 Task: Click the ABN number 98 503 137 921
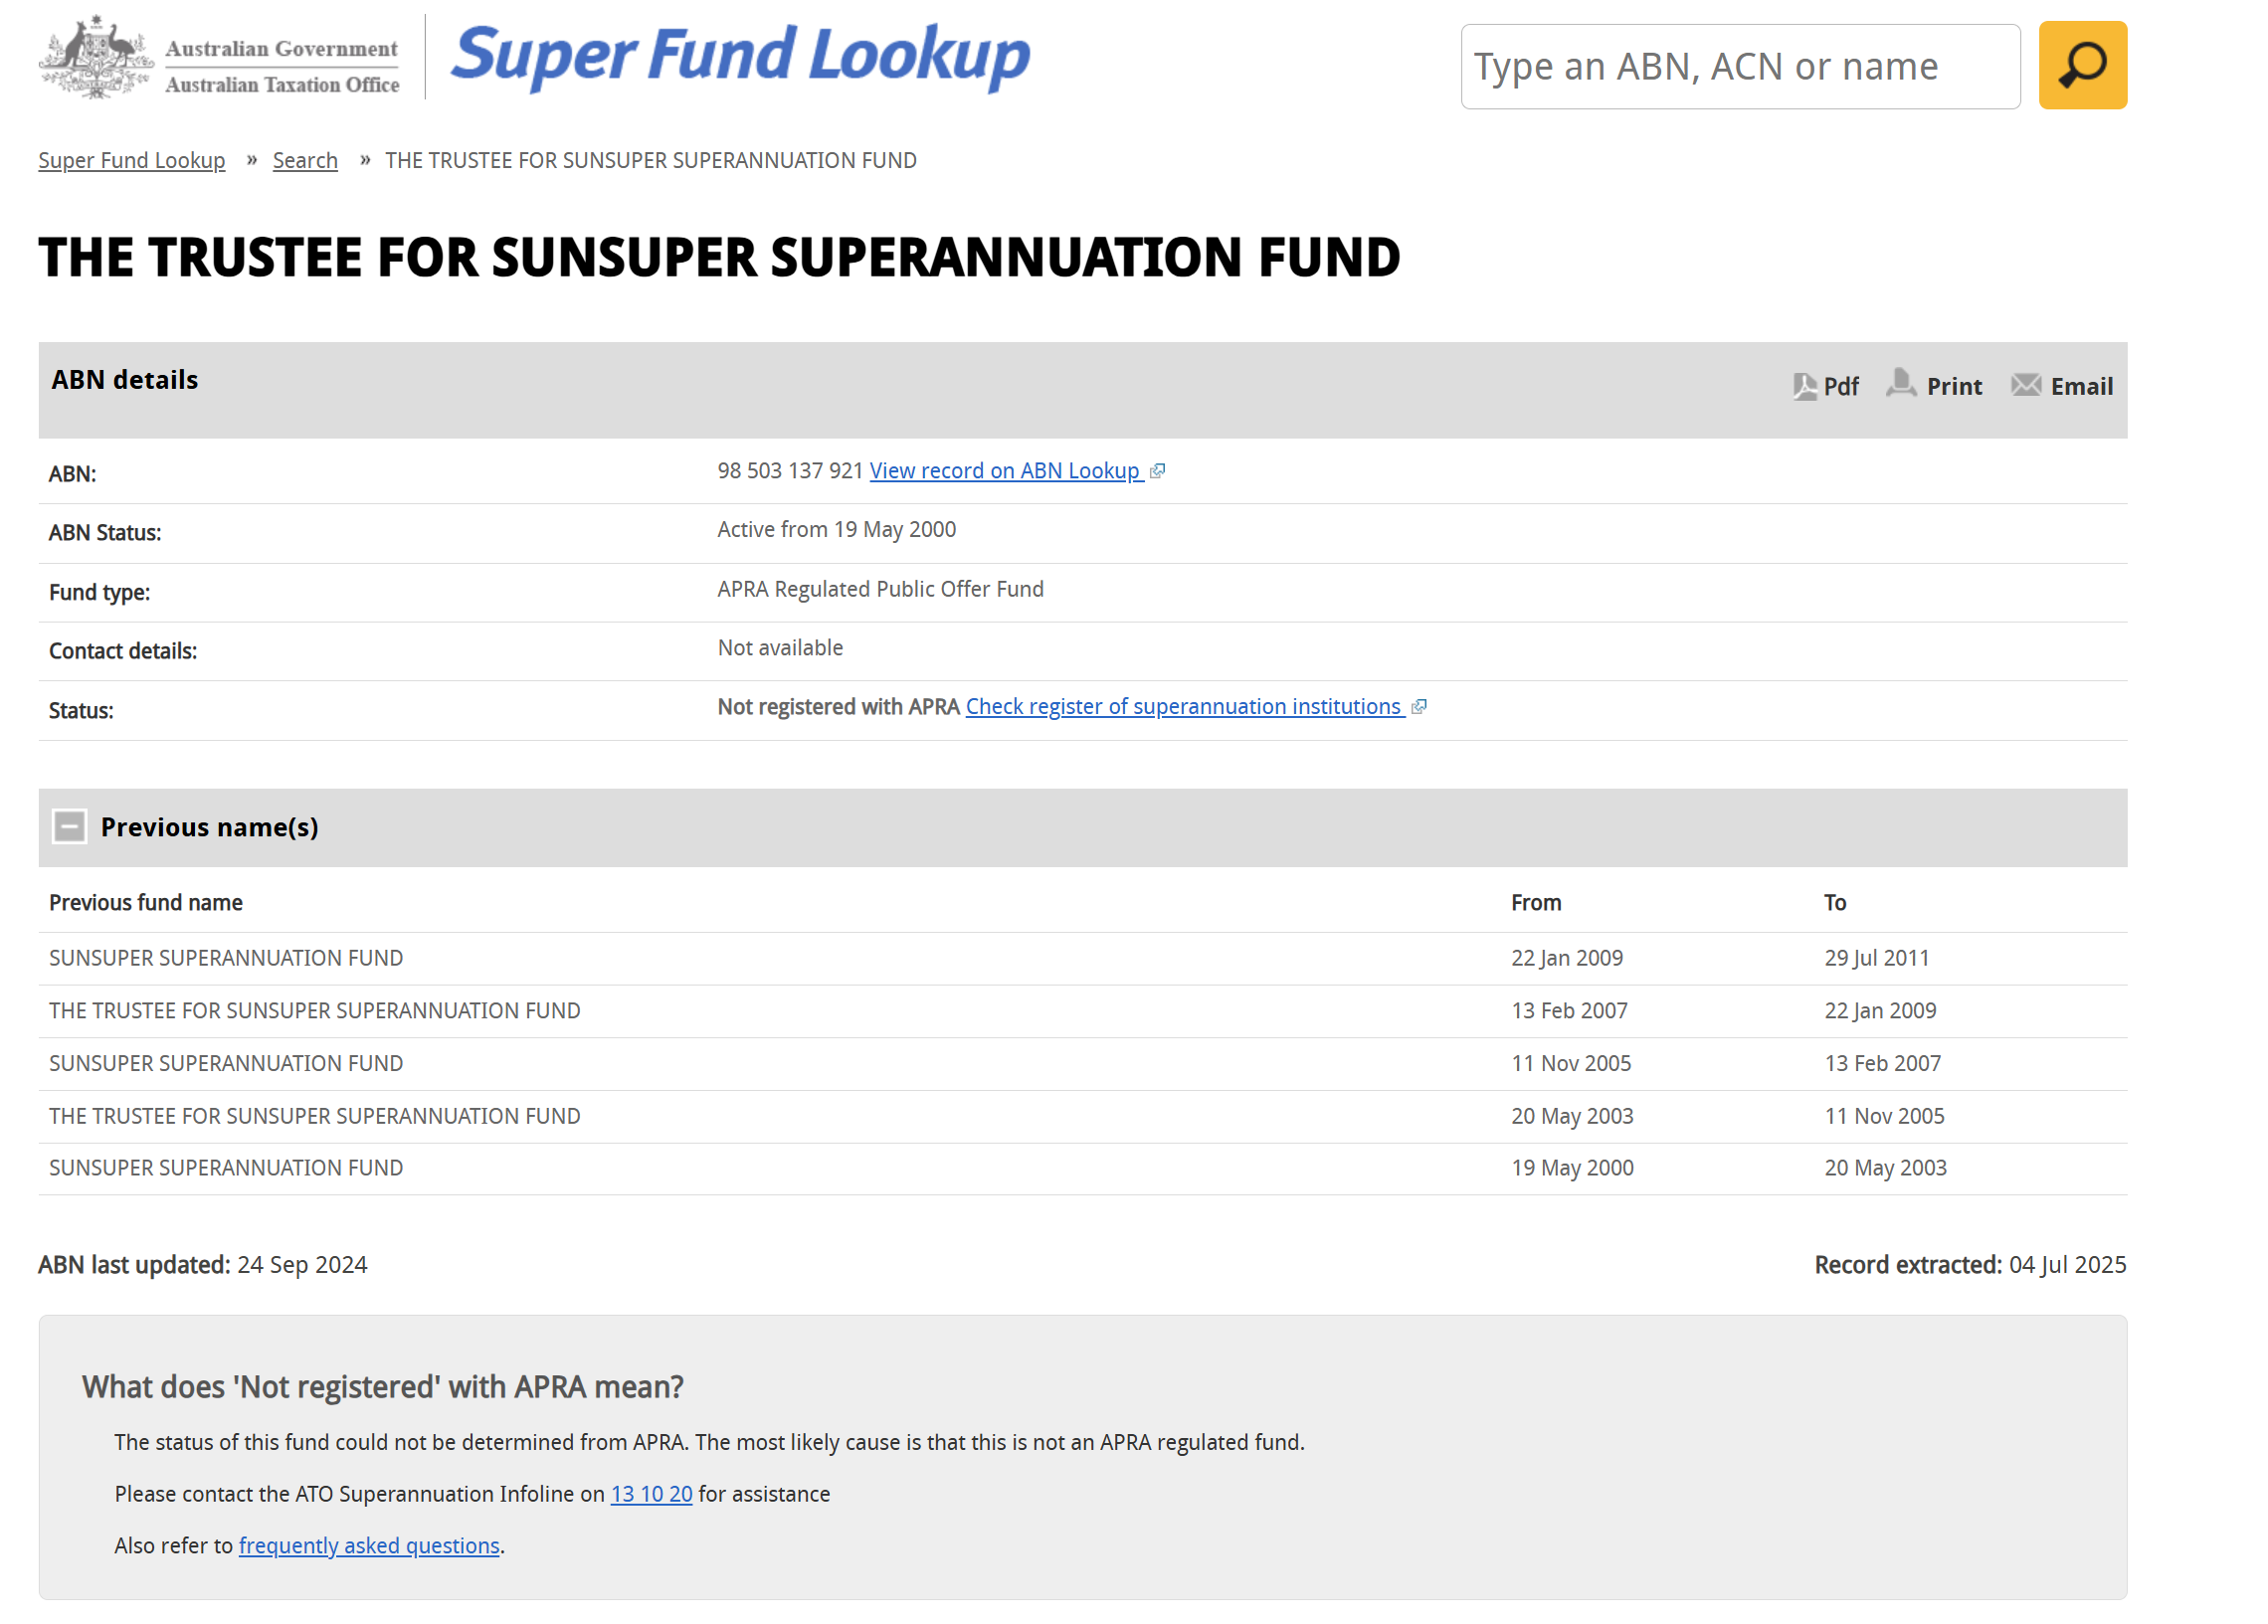tap(790, 471)
